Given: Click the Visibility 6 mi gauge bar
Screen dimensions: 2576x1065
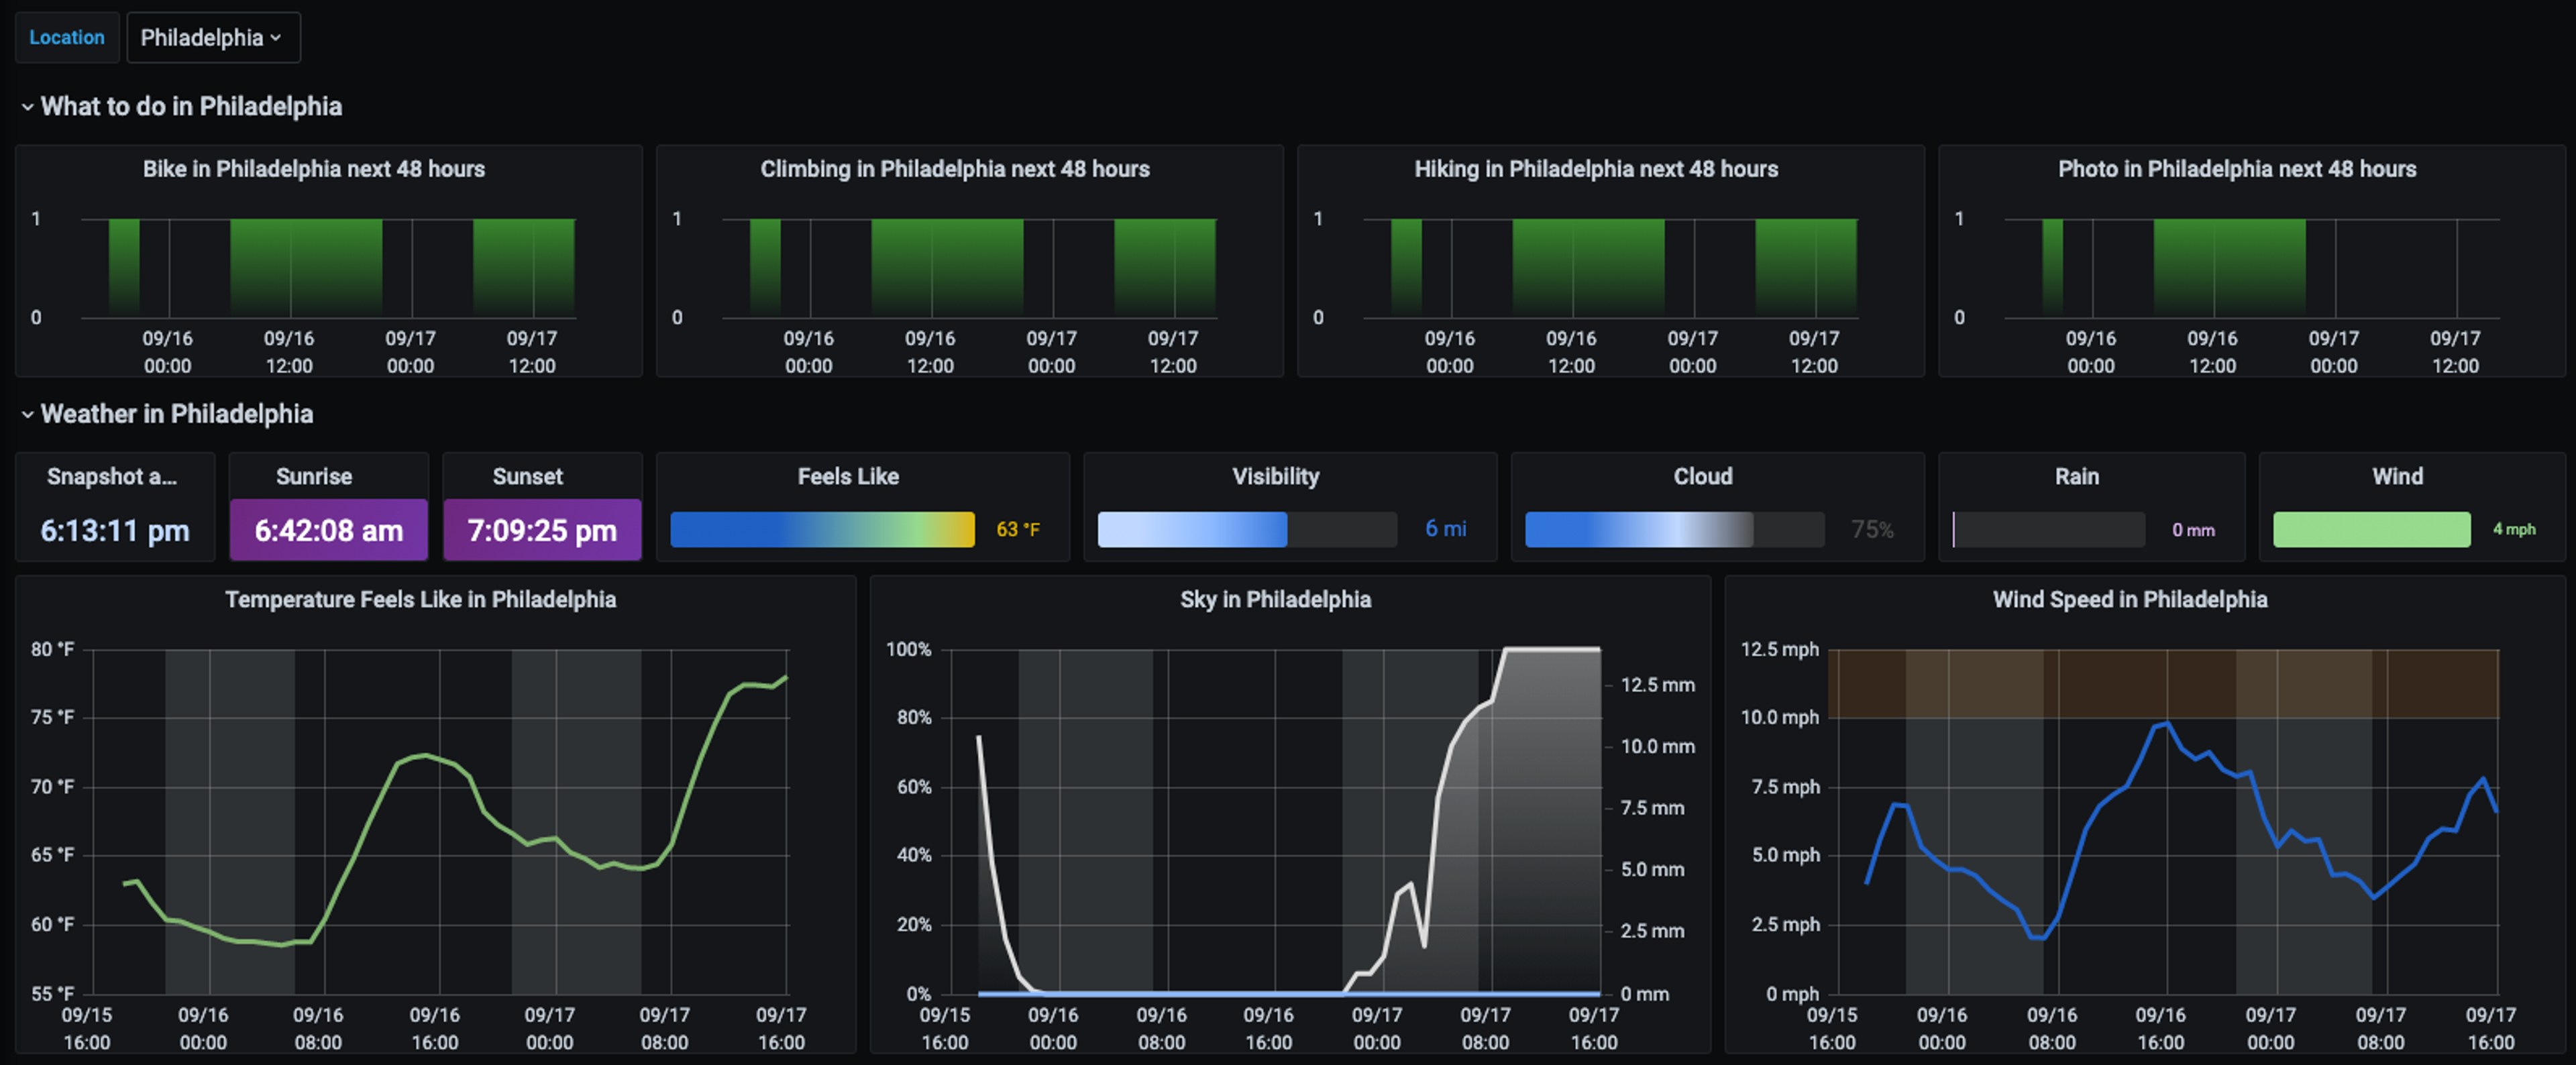Looking at the screenshot, I should click(1247, 530).
